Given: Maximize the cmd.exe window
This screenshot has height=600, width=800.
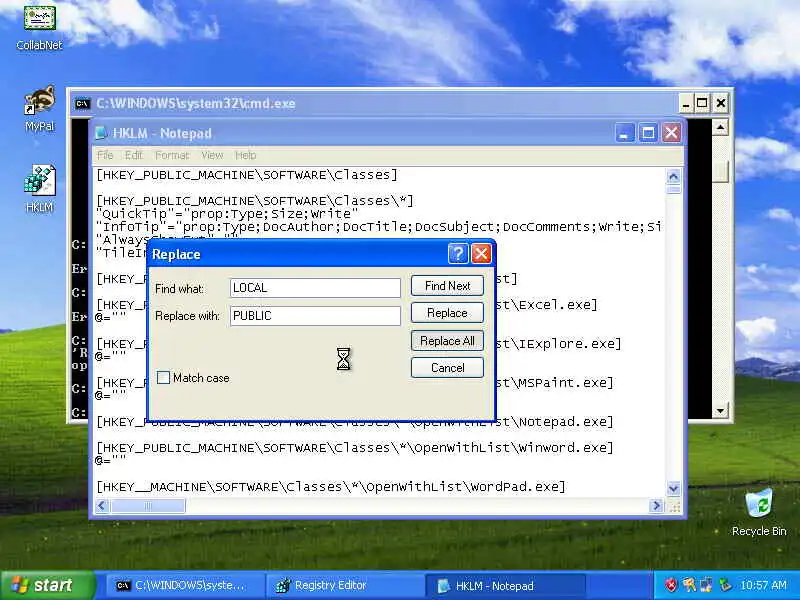Looking at the screenshot, I should tap(702, 104).
